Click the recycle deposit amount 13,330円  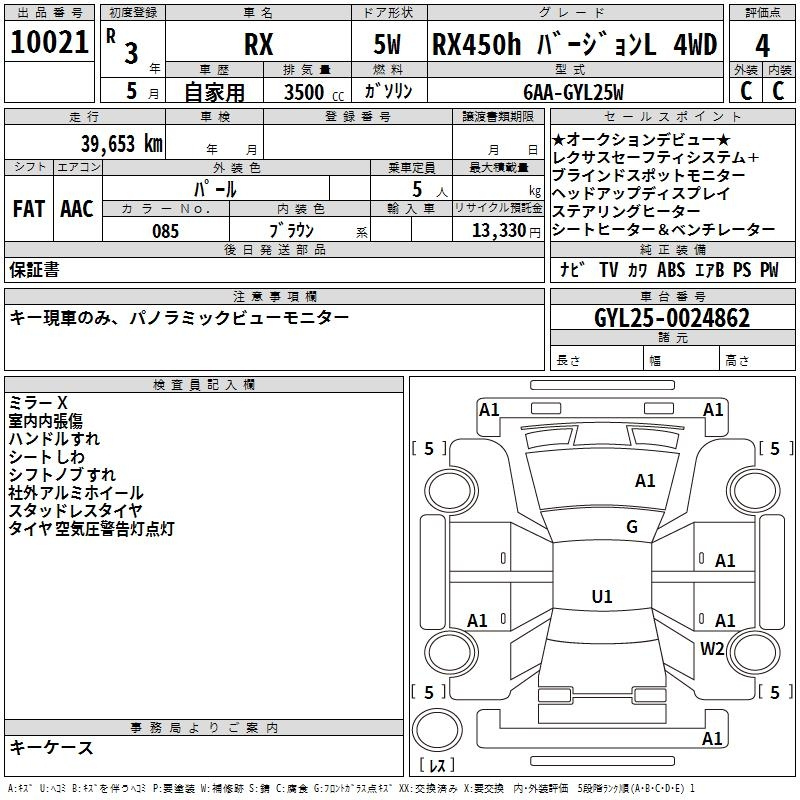498,231
